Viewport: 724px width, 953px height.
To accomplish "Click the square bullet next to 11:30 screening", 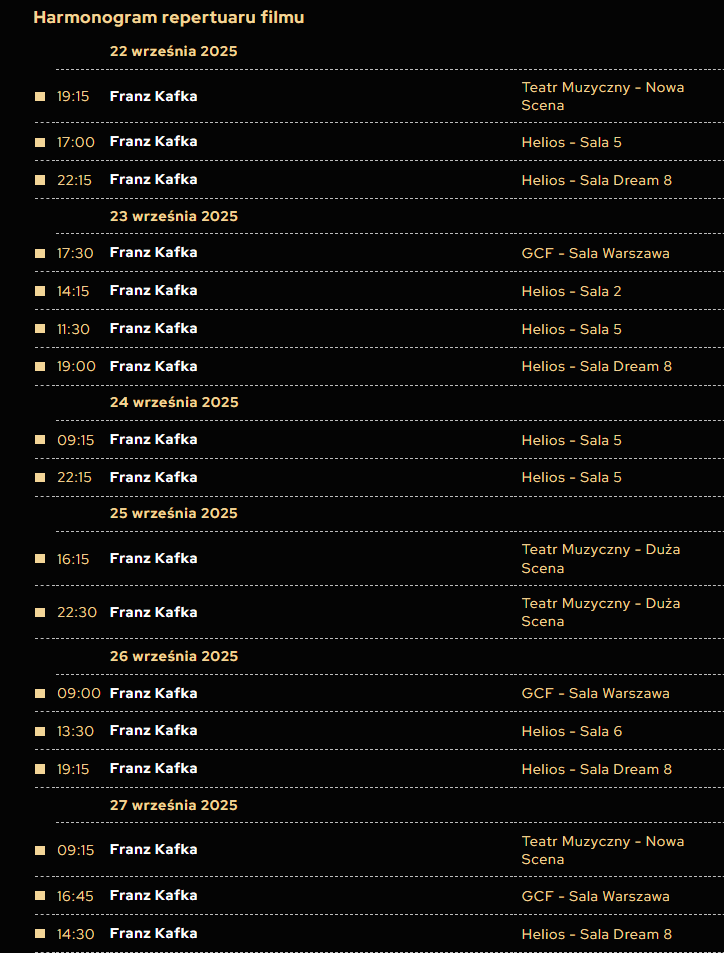I will point(40,329).
